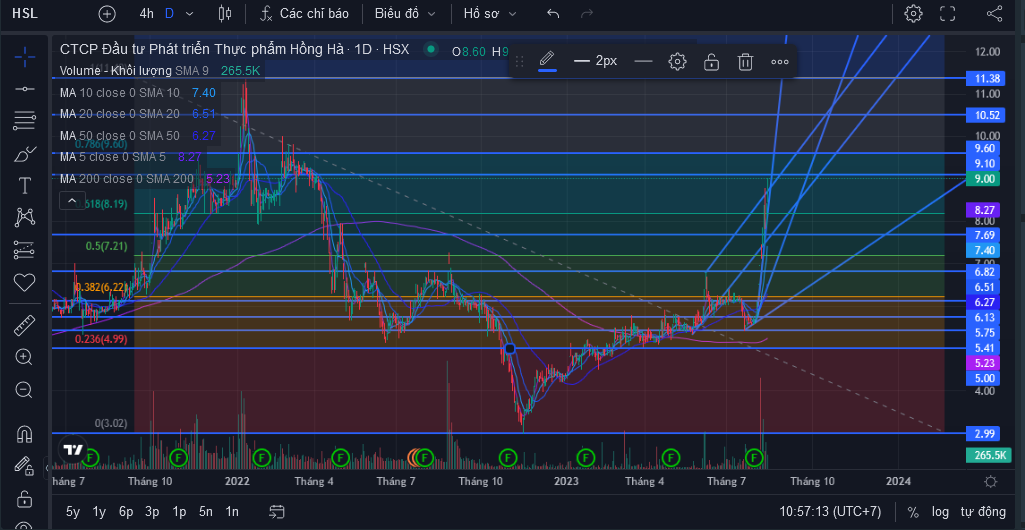Click the F earnings marker near 2022
The width and height of the screenshot is (1025, 530).
click(x=262, y=457)
